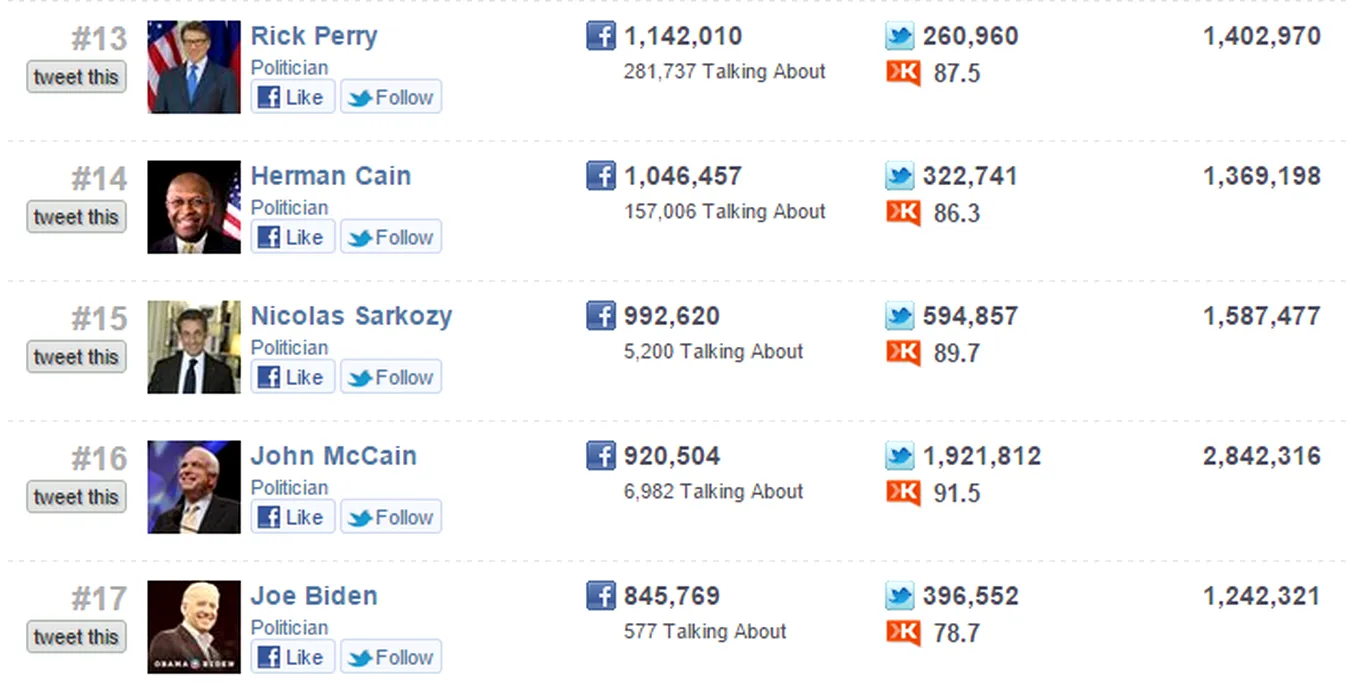
Task: Follow Rick Perry on Twitter
Action: pyautogui.click(x=391, y=97)
